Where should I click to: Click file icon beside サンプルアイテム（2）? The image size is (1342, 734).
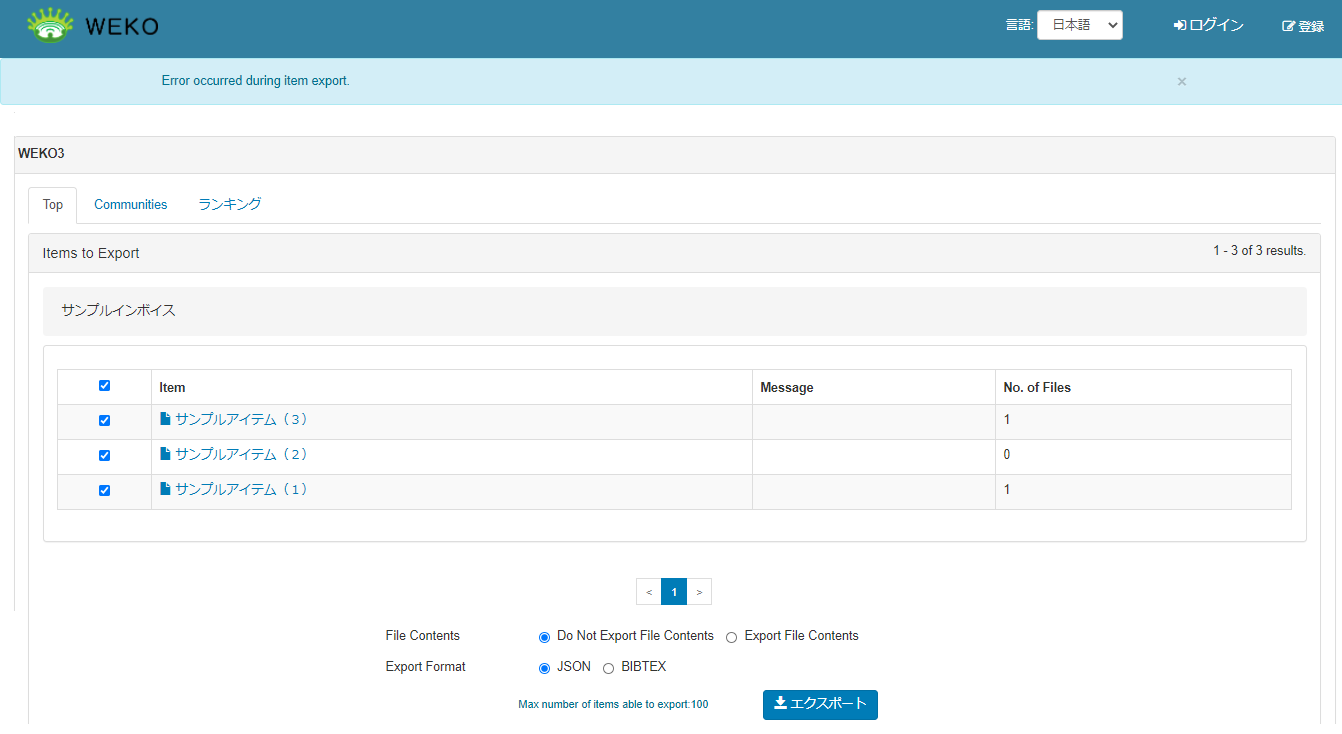pyautogui.click(x=166, y=454)
